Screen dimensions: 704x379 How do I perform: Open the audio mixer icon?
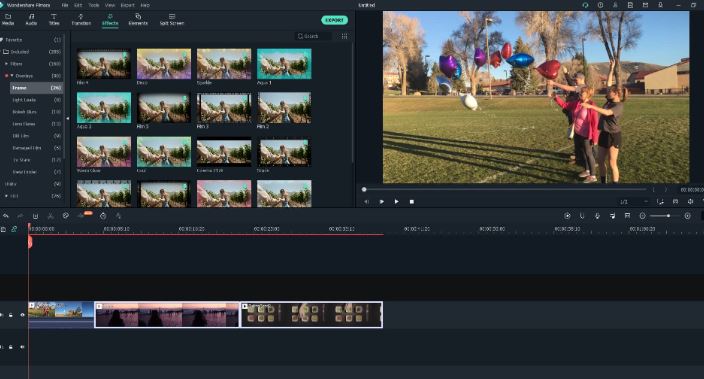tap(612, 216)
